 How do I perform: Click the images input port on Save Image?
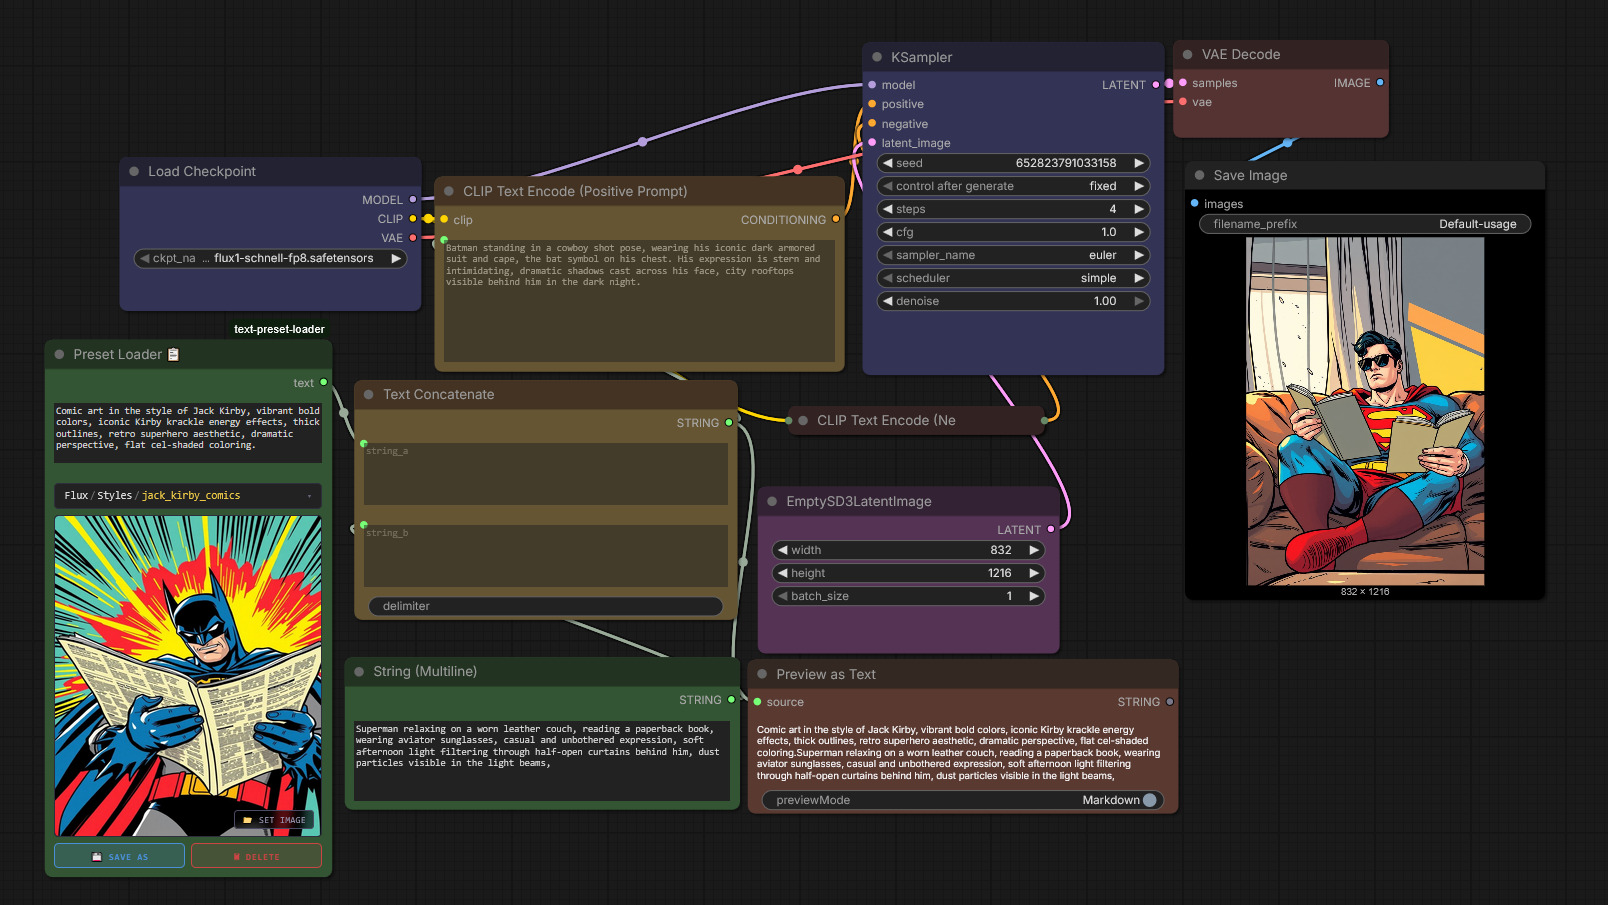tap(1195, 204)
